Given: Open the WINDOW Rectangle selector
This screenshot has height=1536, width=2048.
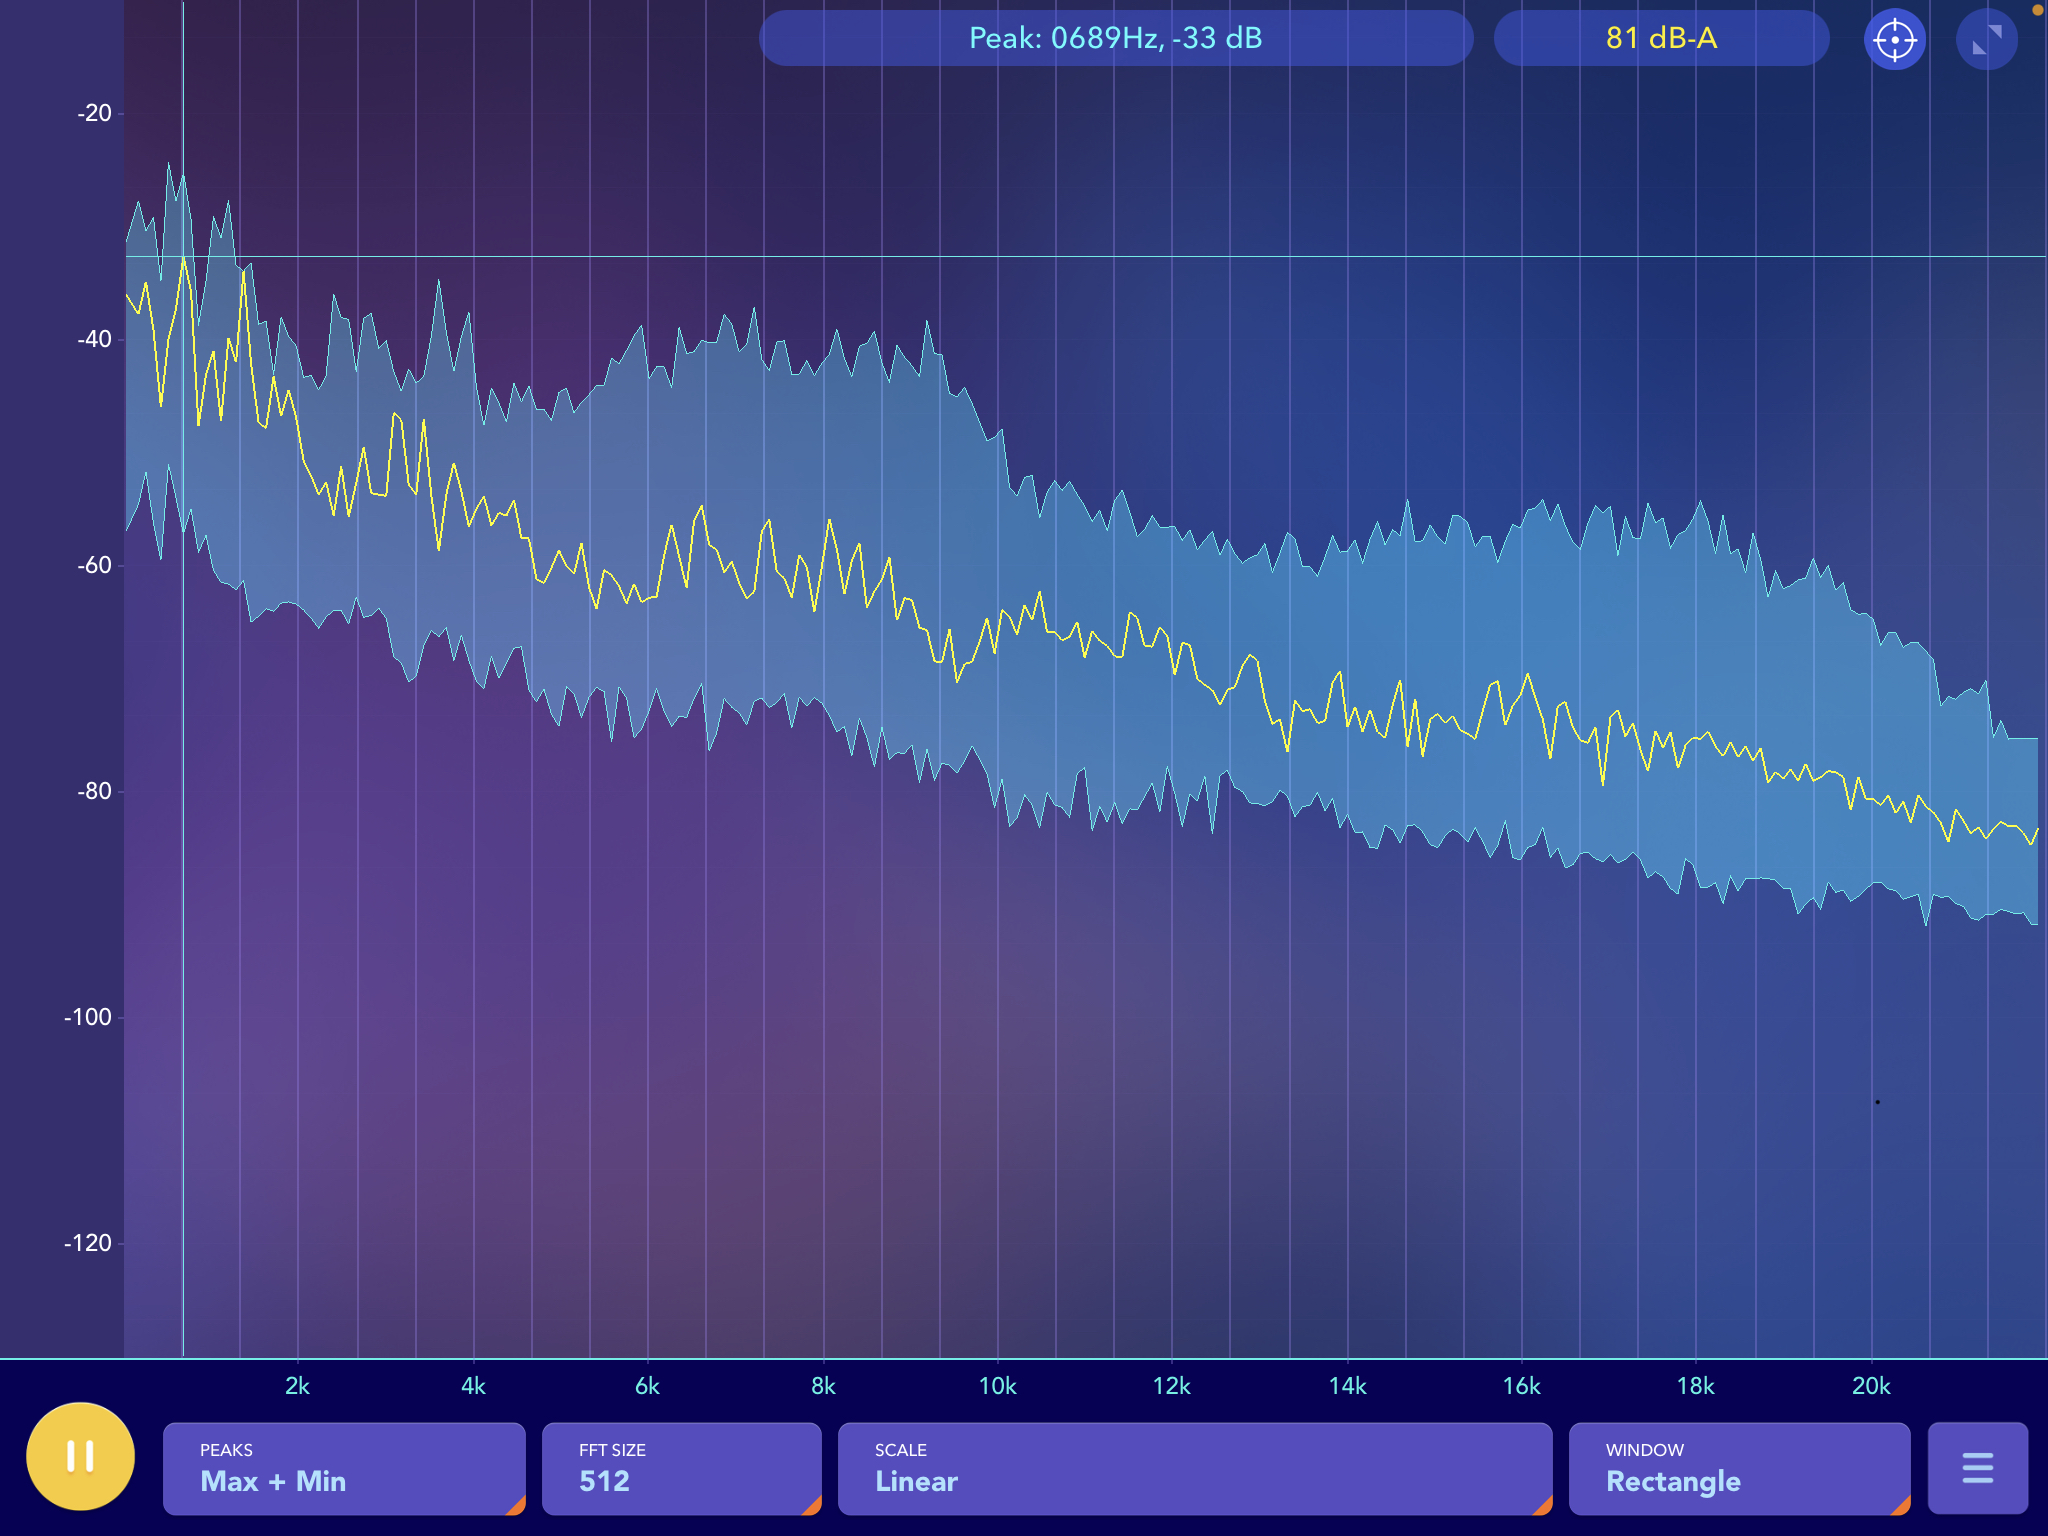Looking at the screenshot, I should [x=1740, y=1468].
